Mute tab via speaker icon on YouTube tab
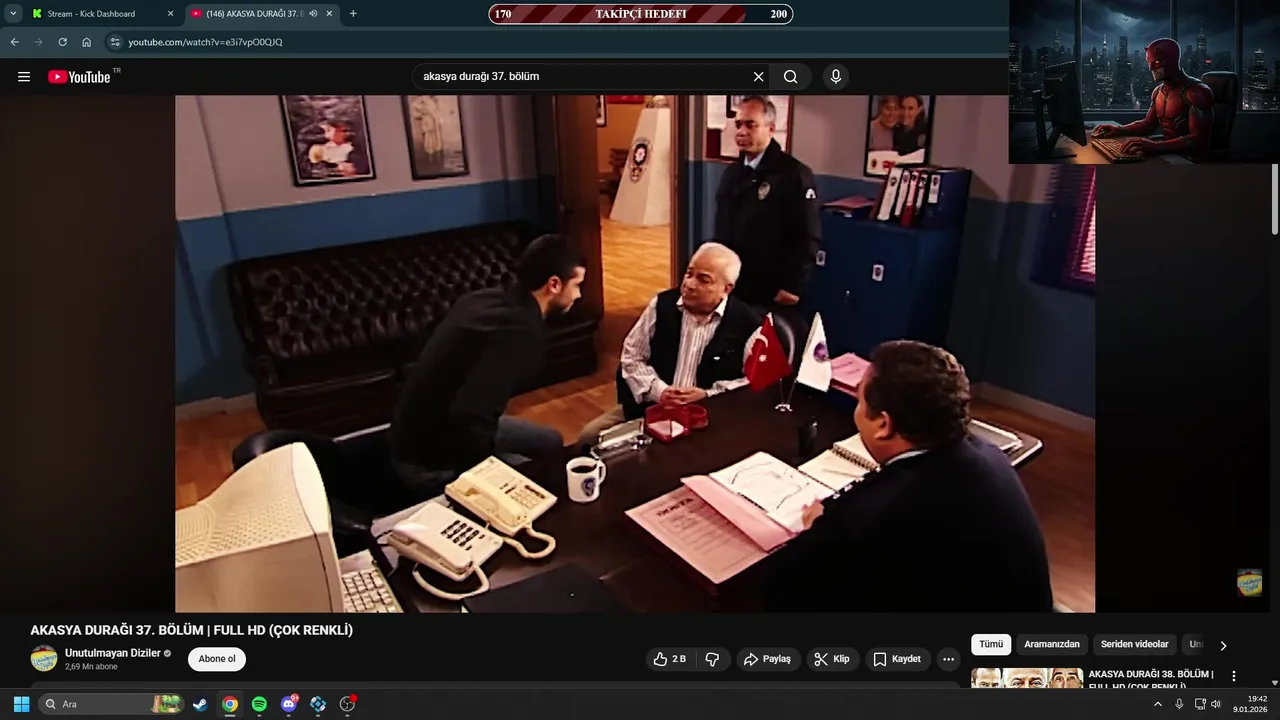The height and width of the screenshot is (720, 1280). pos(314,14)
